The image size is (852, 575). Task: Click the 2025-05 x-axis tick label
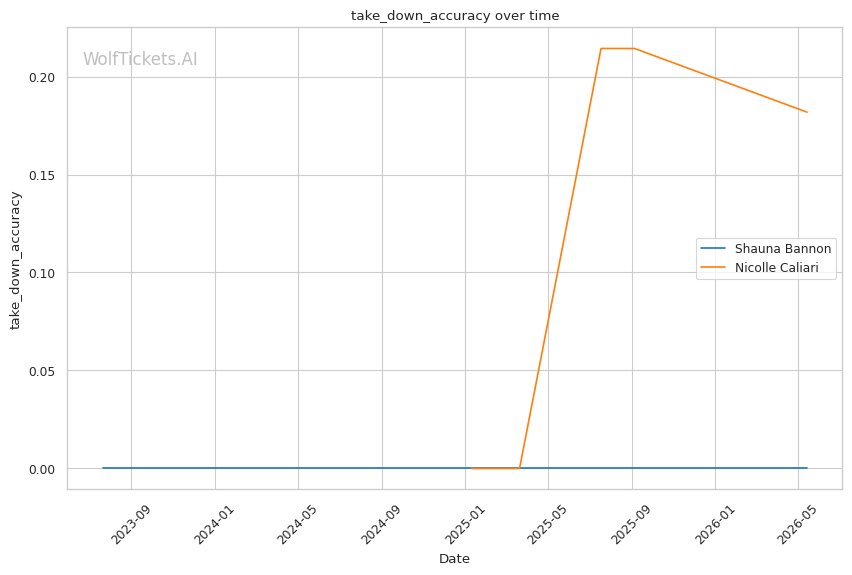(x=548, y=524)
